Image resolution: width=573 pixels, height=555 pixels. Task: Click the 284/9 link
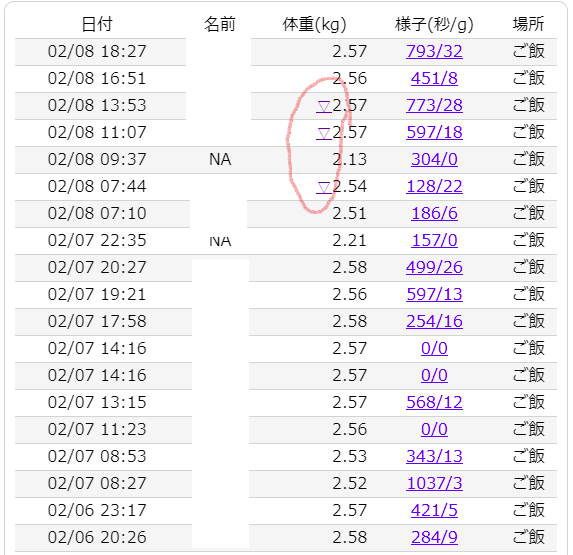(434, 538)
